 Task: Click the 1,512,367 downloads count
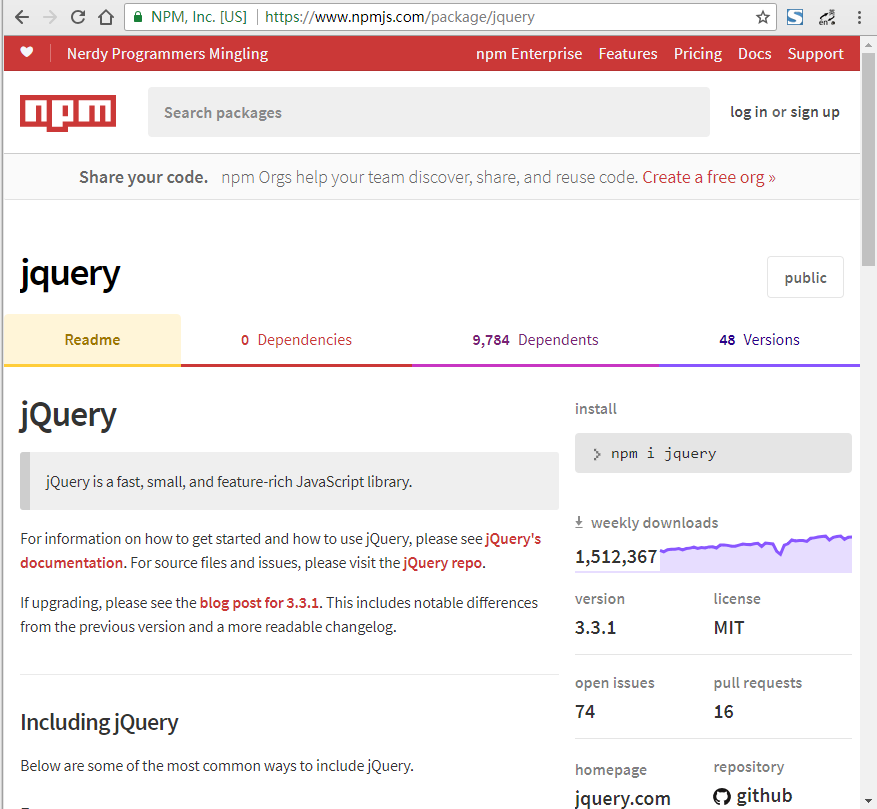[x=616, y=557]
